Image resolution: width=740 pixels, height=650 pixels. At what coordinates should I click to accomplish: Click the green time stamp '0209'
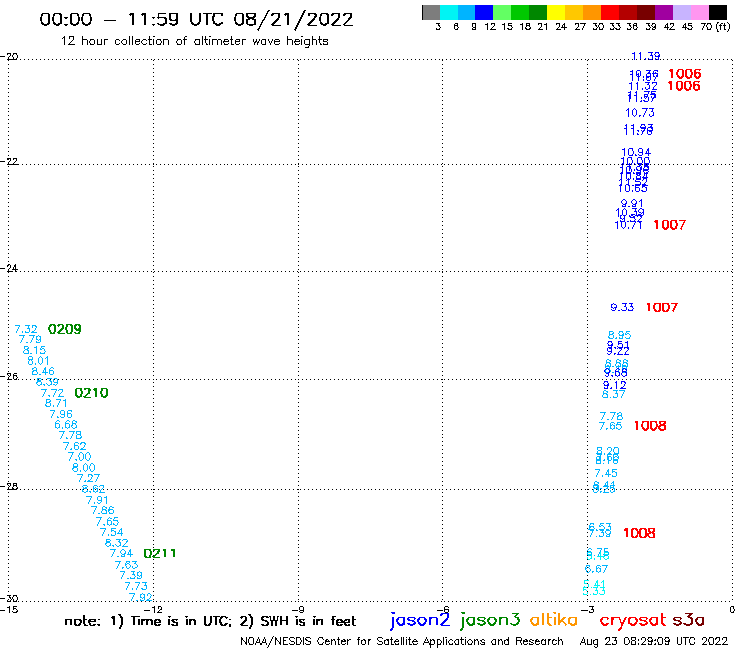[65, 329]
